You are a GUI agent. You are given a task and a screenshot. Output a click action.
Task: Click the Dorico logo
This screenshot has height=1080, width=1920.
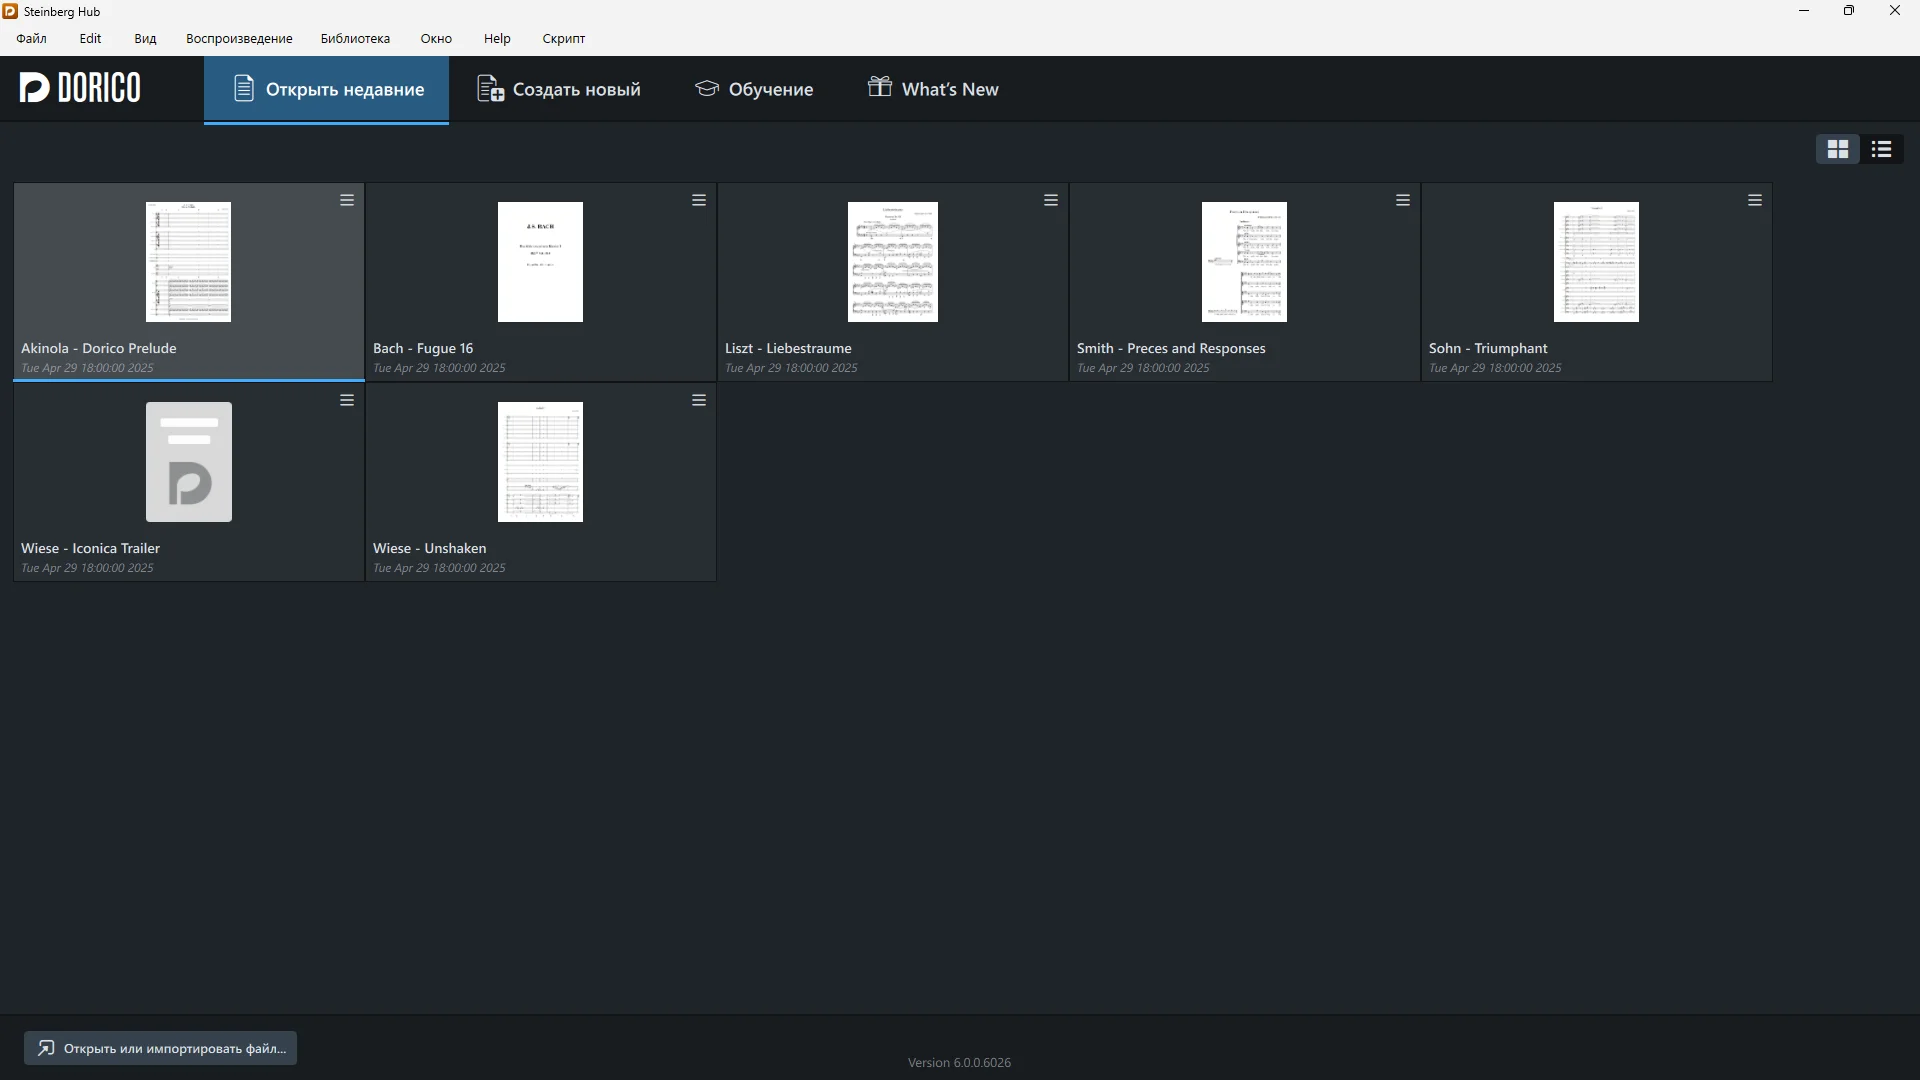point(80,88)
